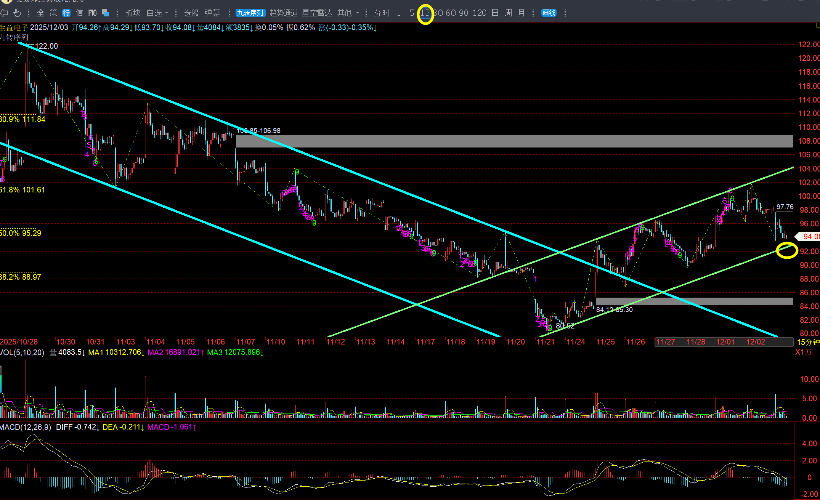
Task: Click the highlighted 11/27–12/02 range on time axis
Action: point(724,342)
